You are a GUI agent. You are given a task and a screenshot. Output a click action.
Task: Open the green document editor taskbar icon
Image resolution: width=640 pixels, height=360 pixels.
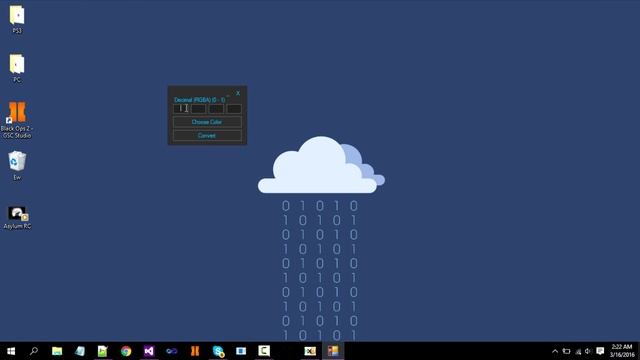pos(103,351)
